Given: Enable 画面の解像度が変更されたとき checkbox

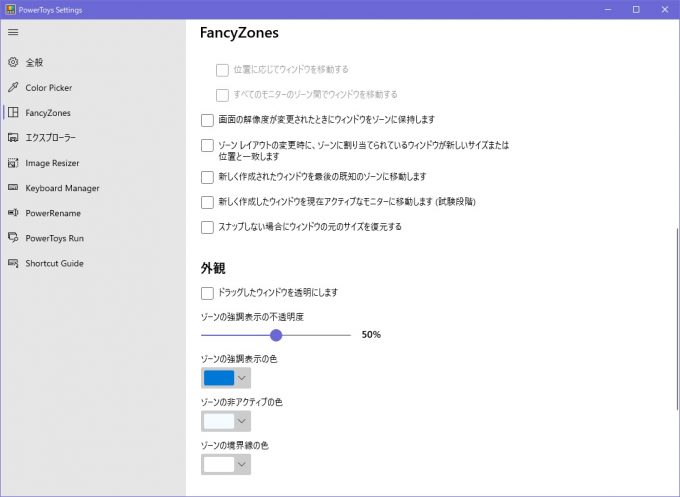Looking at the screenshot, I should pyautogui.click(x=207, y=120).
